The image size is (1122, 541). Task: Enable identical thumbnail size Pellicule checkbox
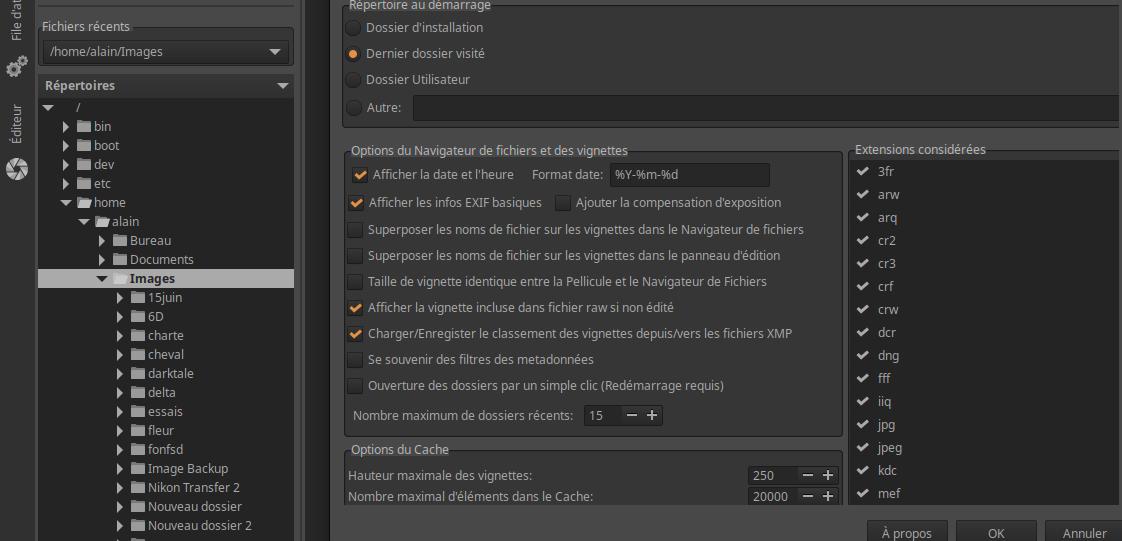point(355,282)
